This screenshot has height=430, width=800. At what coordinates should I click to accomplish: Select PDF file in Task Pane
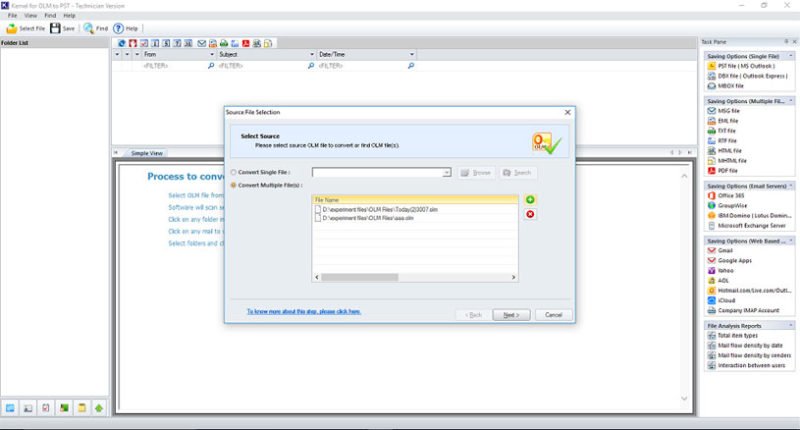point(723,170)
